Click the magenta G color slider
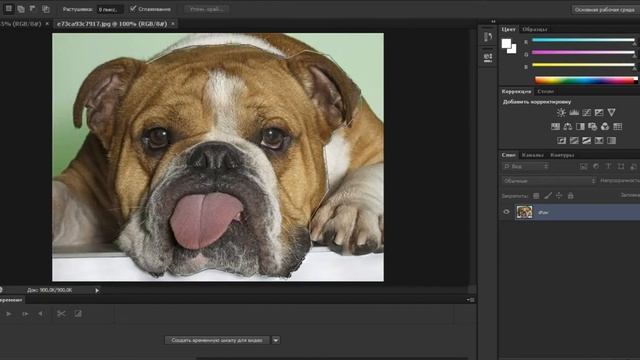Viewport: 640px width, 360px height. click(x=583, y=52)
